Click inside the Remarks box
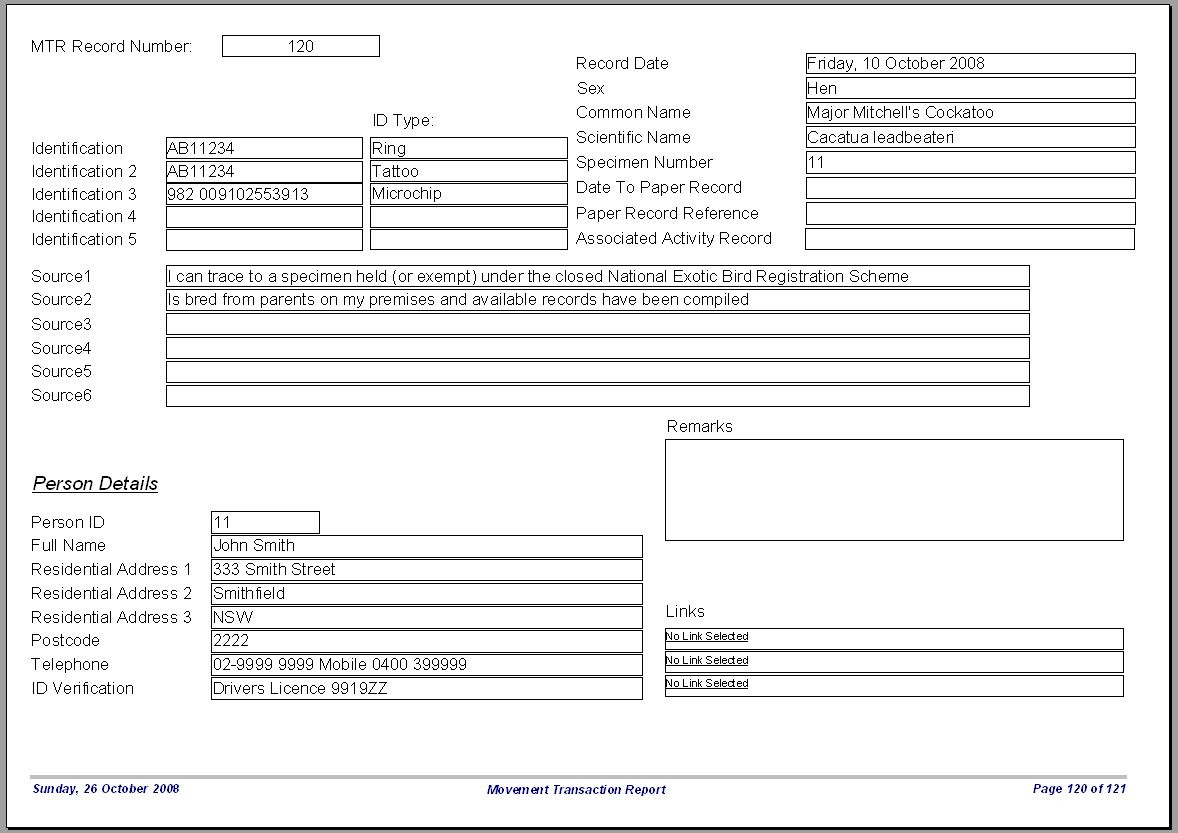The height and width of the screenshot is (833, 1178). (x=894, y=490)
